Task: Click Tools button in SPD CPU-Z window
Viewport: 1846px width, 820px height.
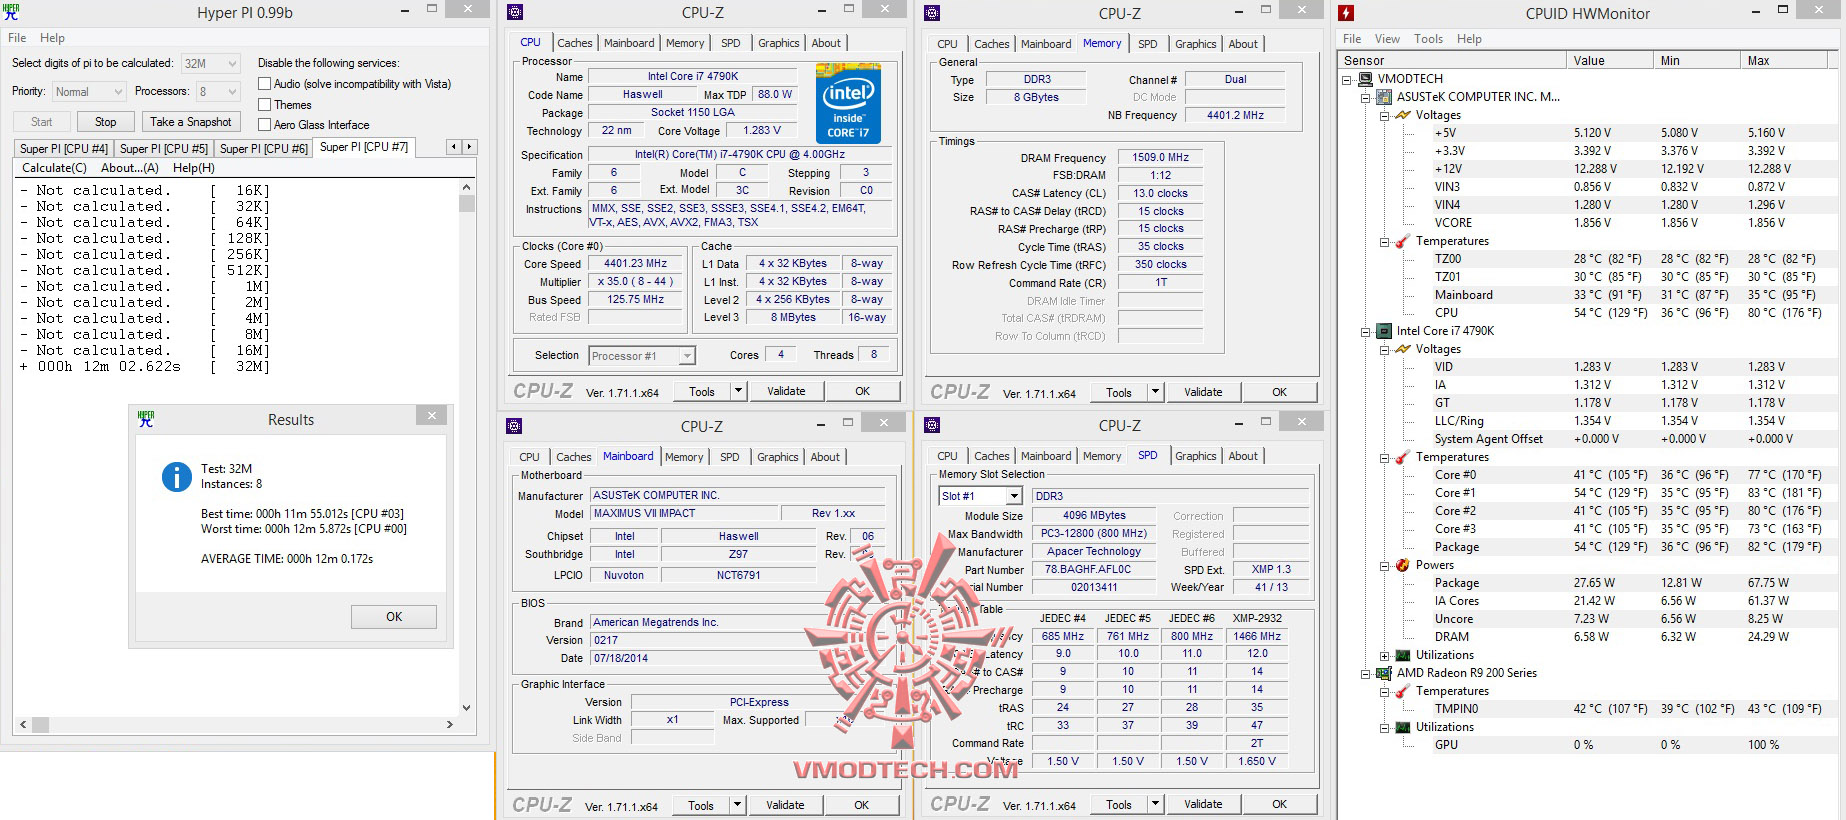Action: click(x=1118, y=804)
